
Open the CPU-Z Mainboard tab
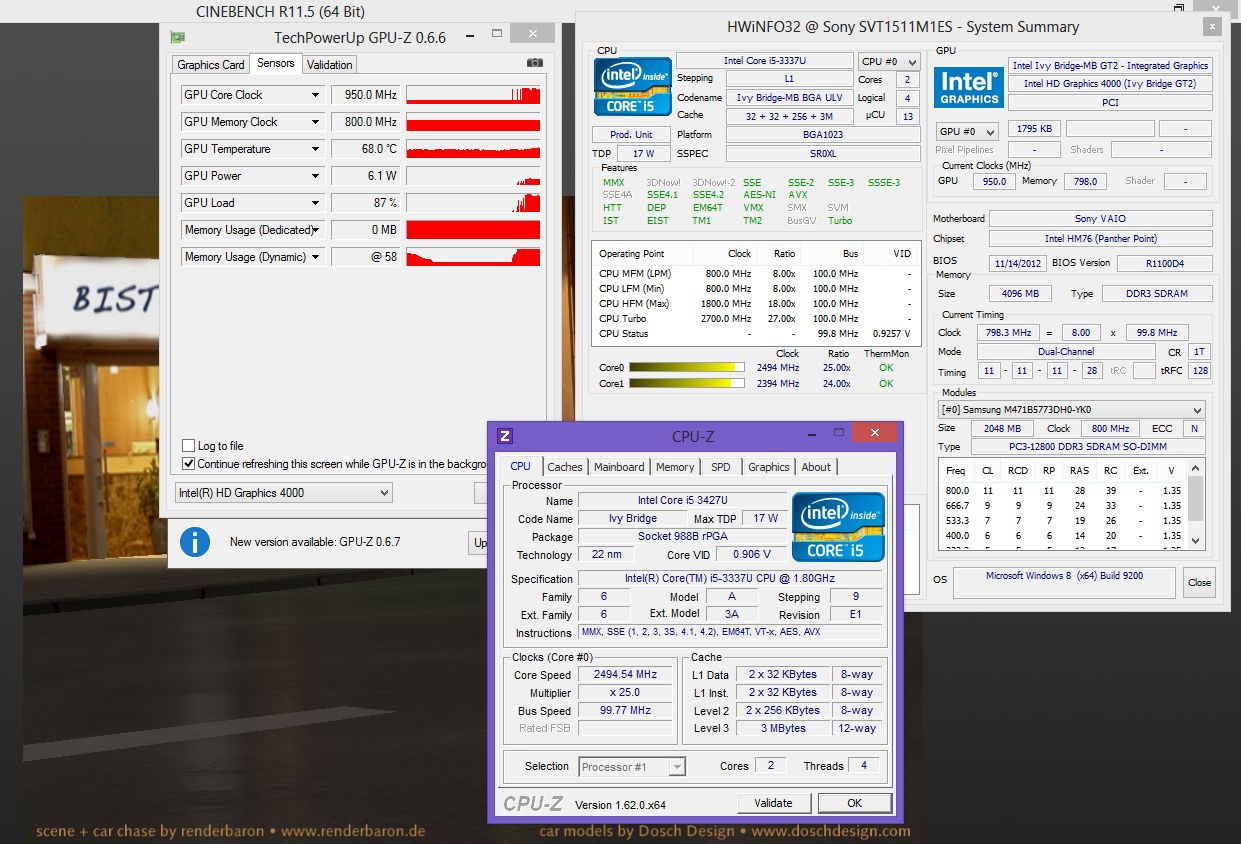point(619,467)
